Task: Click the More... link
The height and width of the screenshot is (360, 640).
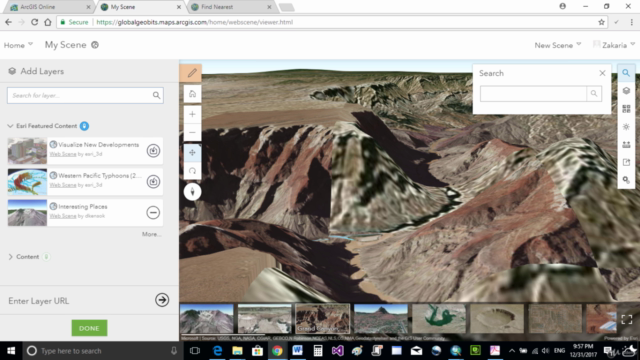Action: tap(151, 234)
